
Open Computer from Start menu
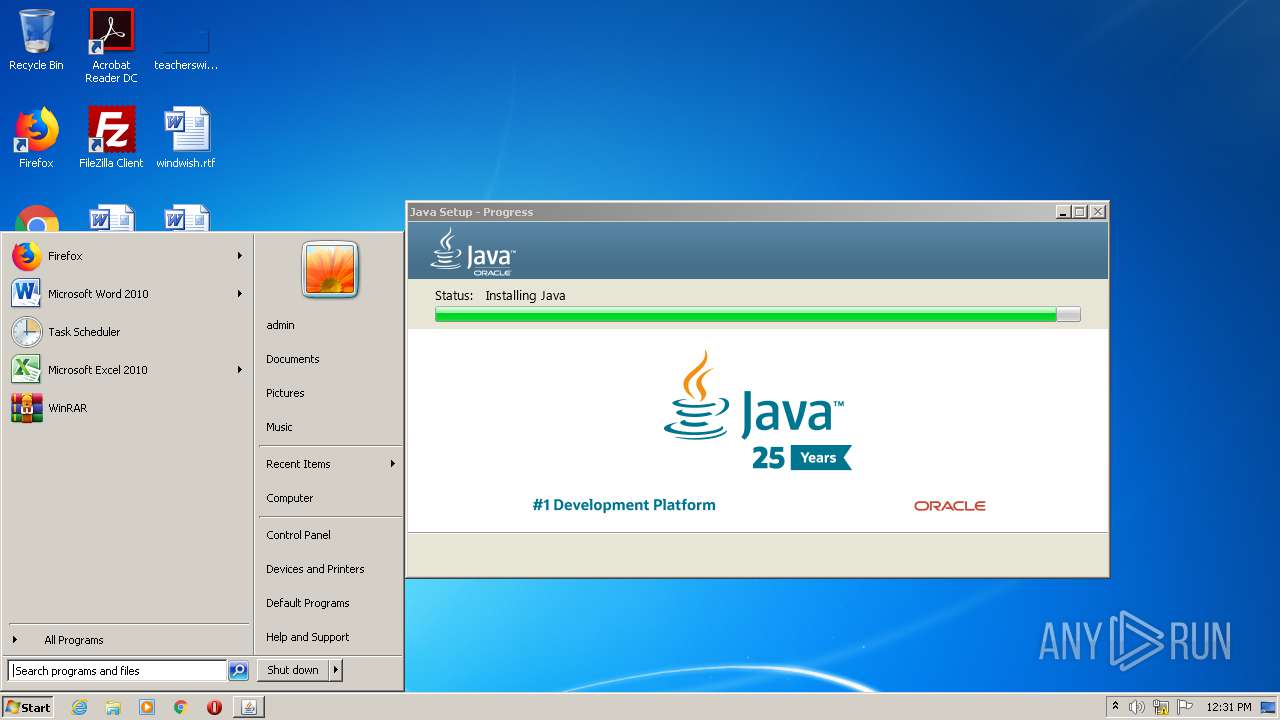(x=289, y=498)
